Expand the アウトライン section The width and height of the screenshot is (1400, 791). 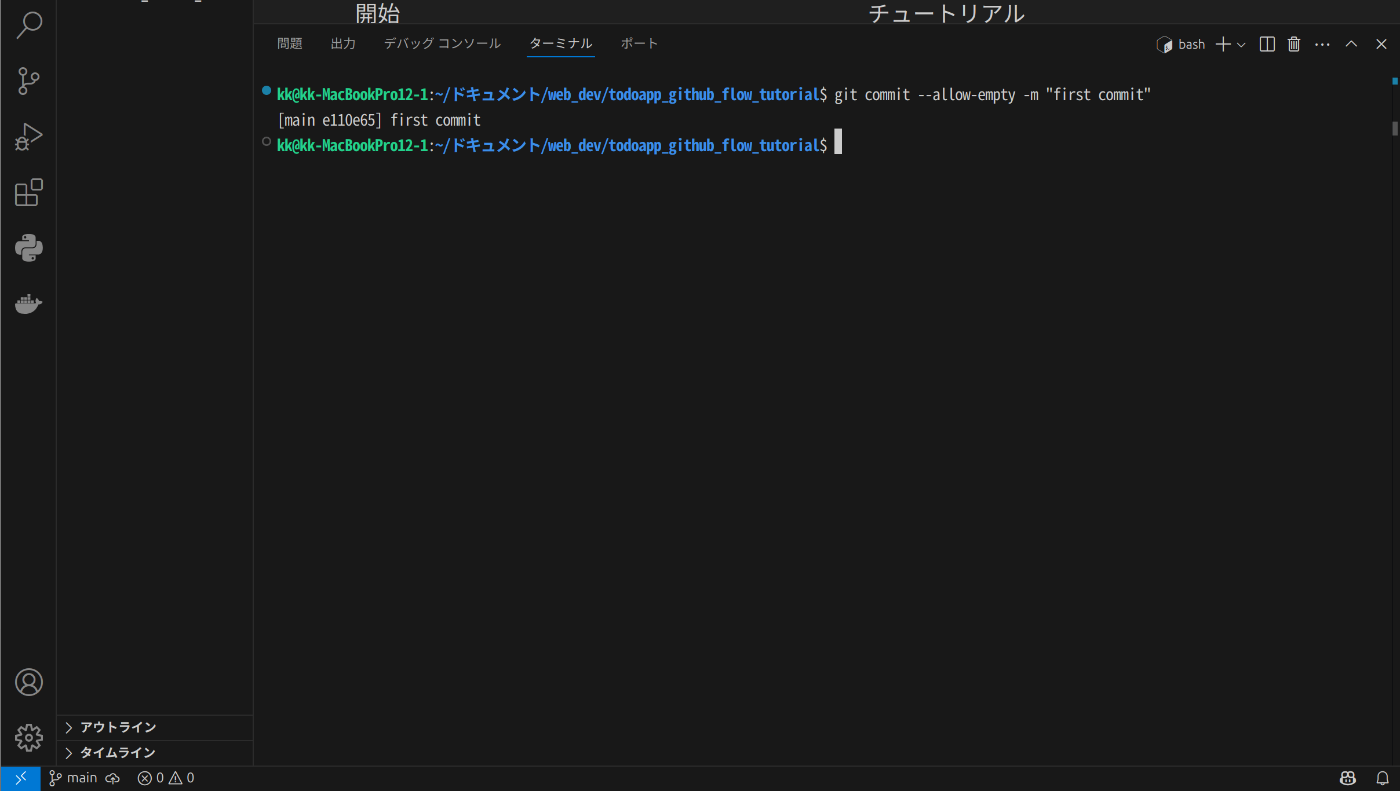coord(155,728)
